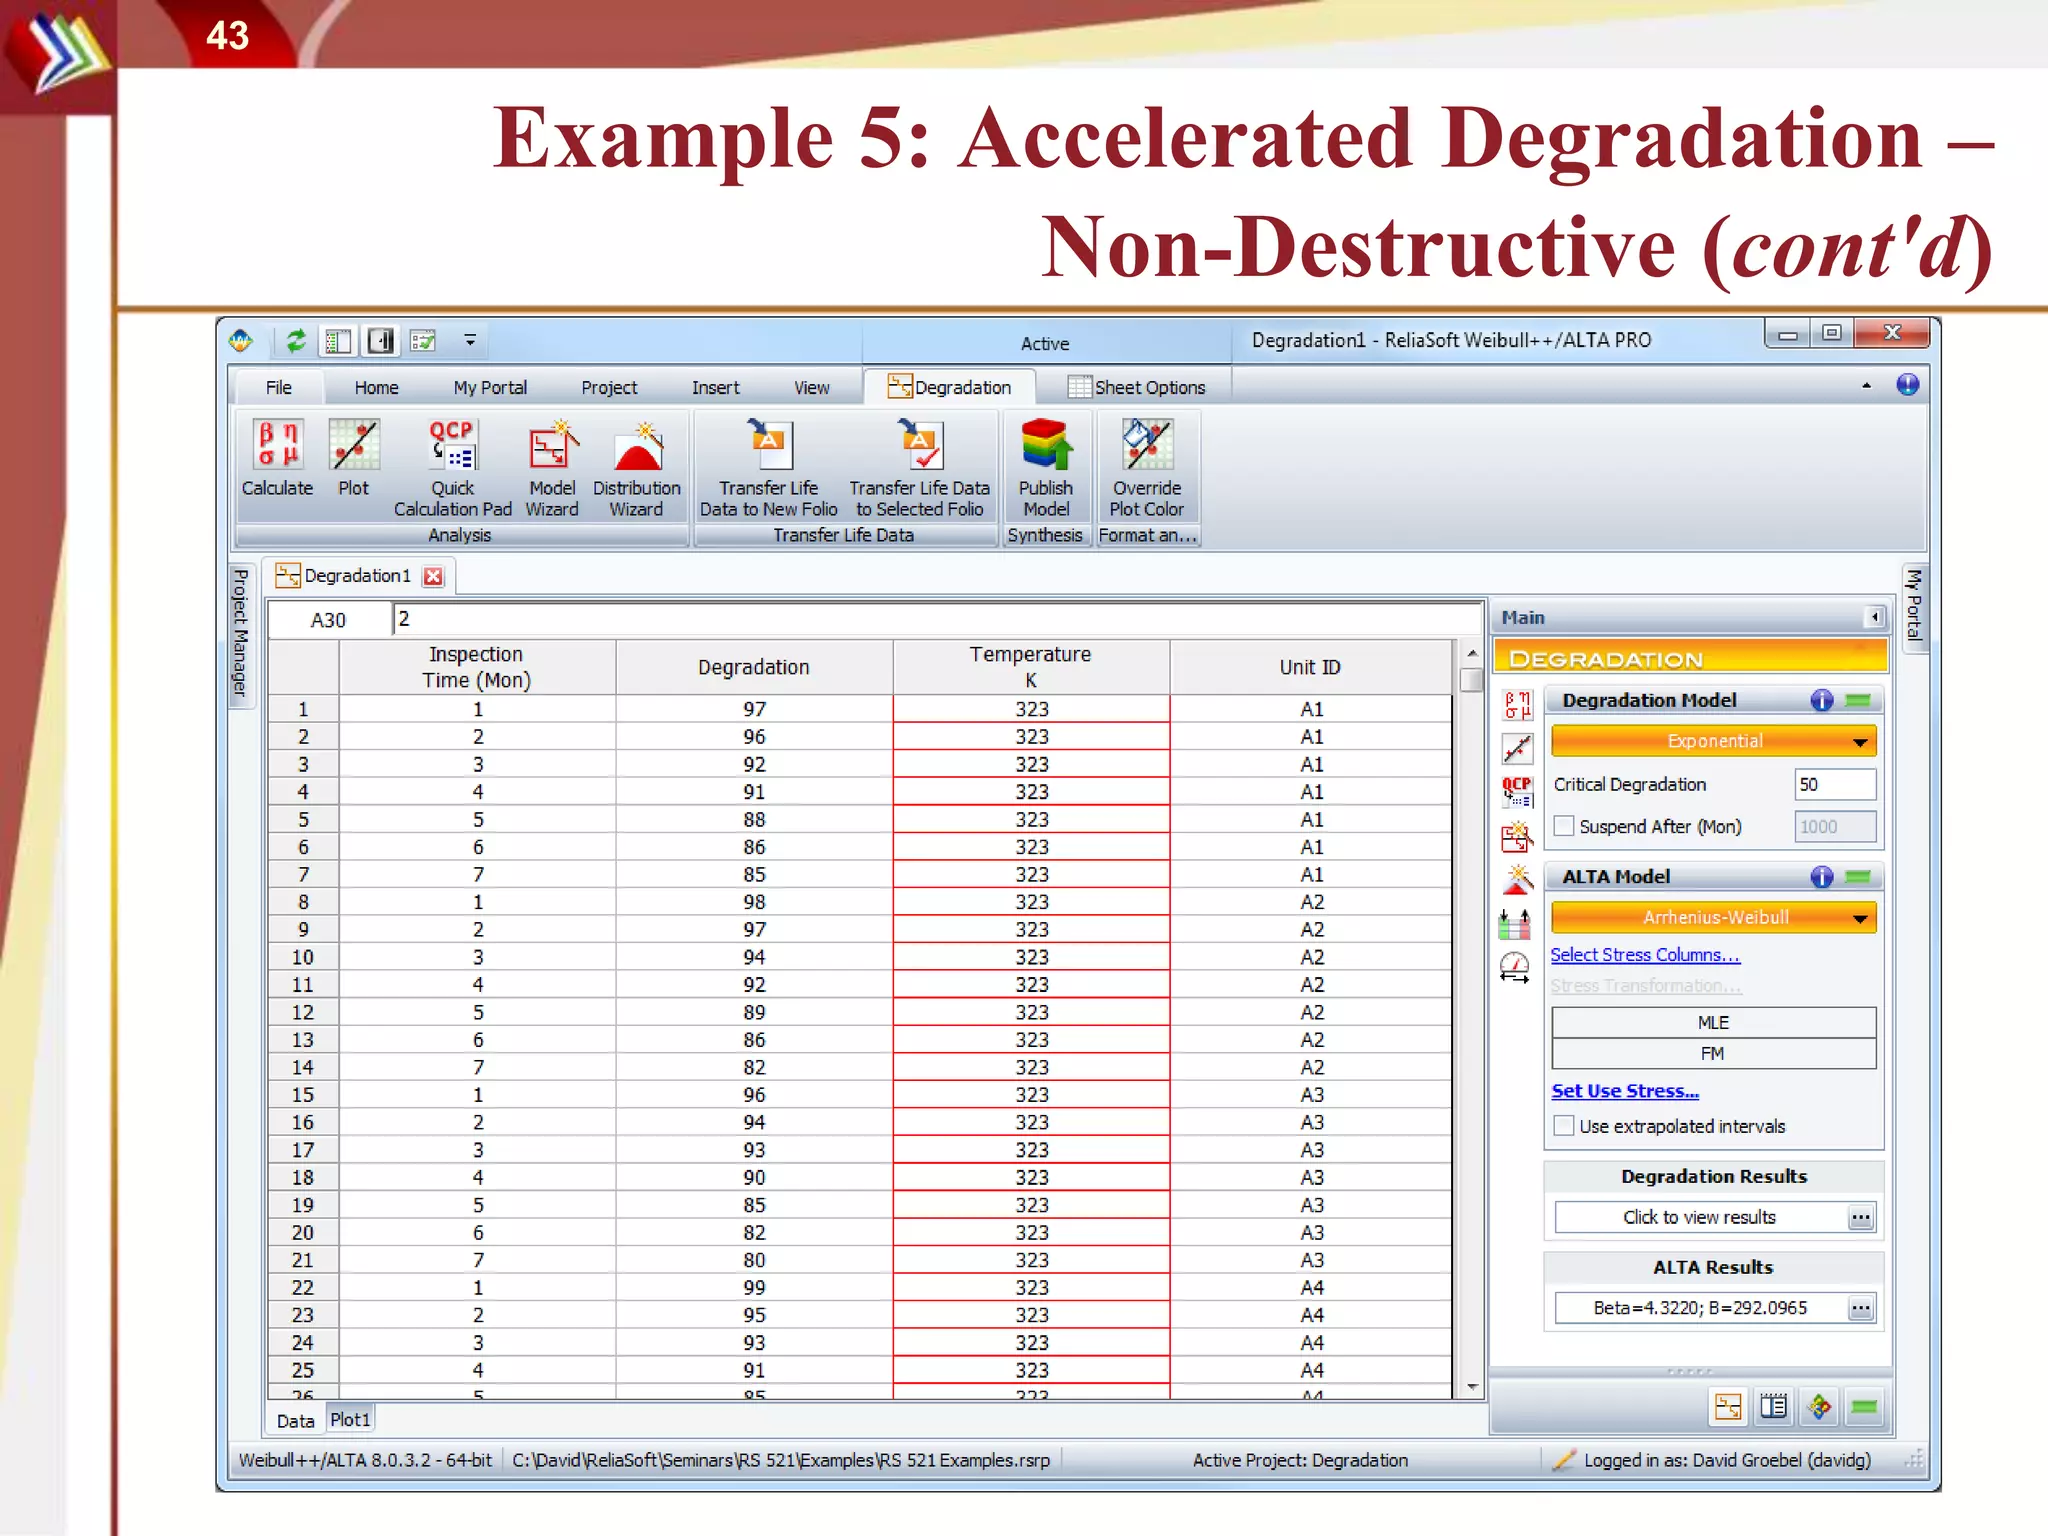Image resolution: width=2048 pixels, height=1536 pixels.
Task: Click the green refresh icon in quick access toolbar
Action: tap(296, 341)
